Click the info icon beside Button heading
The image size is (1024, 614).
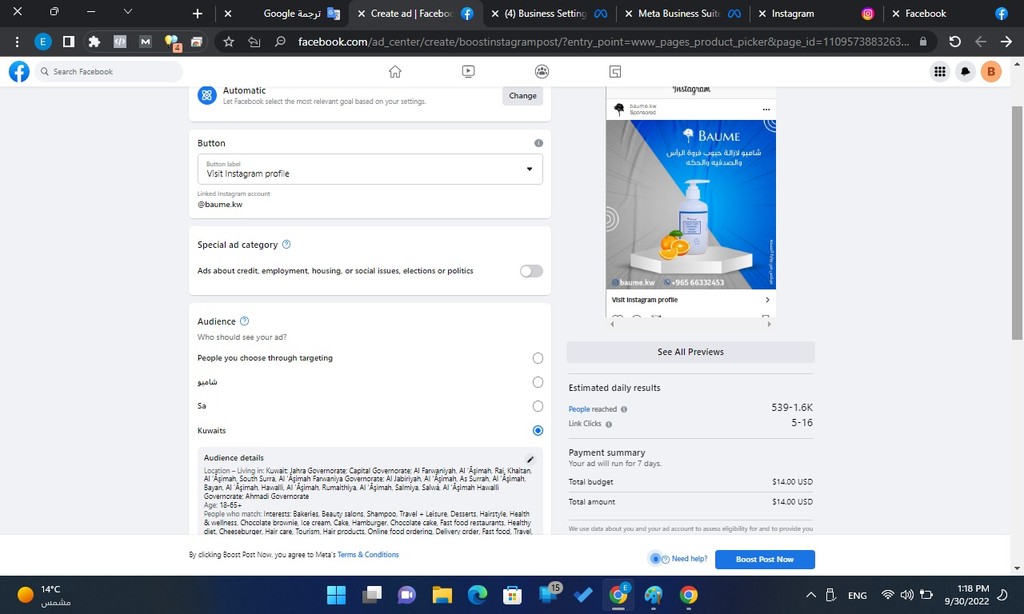538,143
